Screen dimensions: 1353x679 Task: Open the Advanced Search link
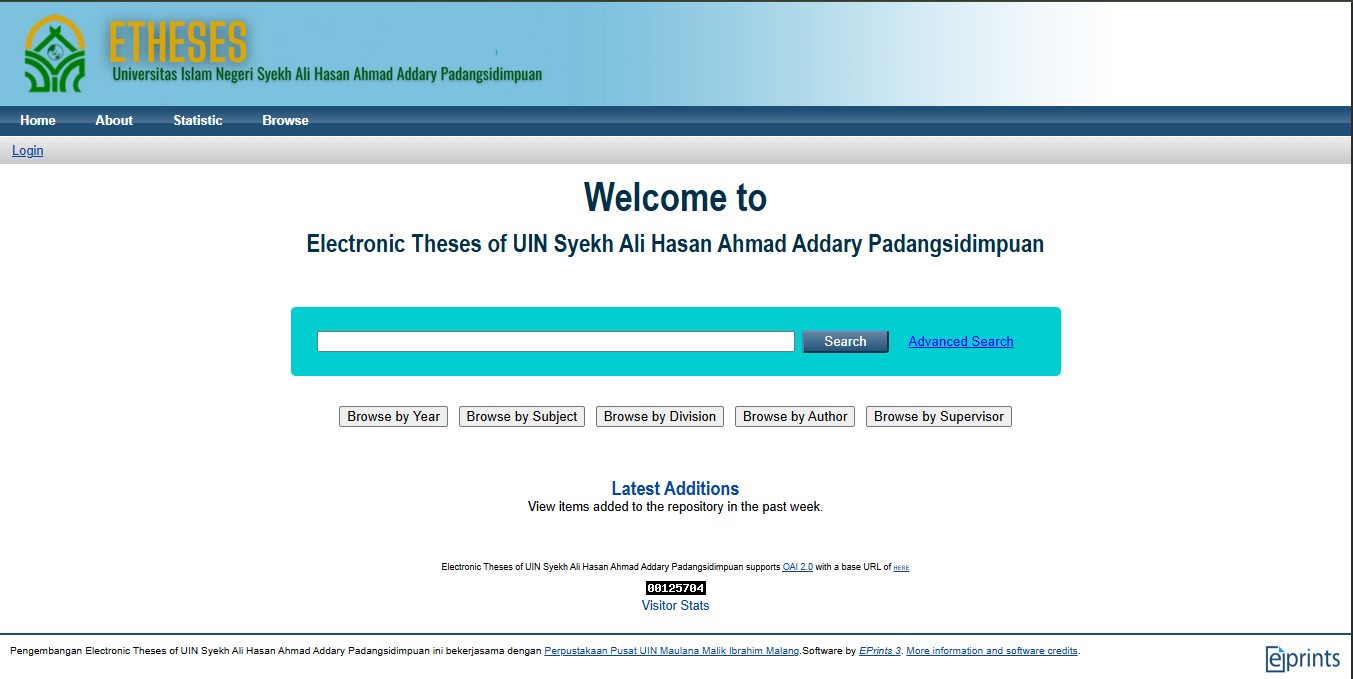pos(961,342)
